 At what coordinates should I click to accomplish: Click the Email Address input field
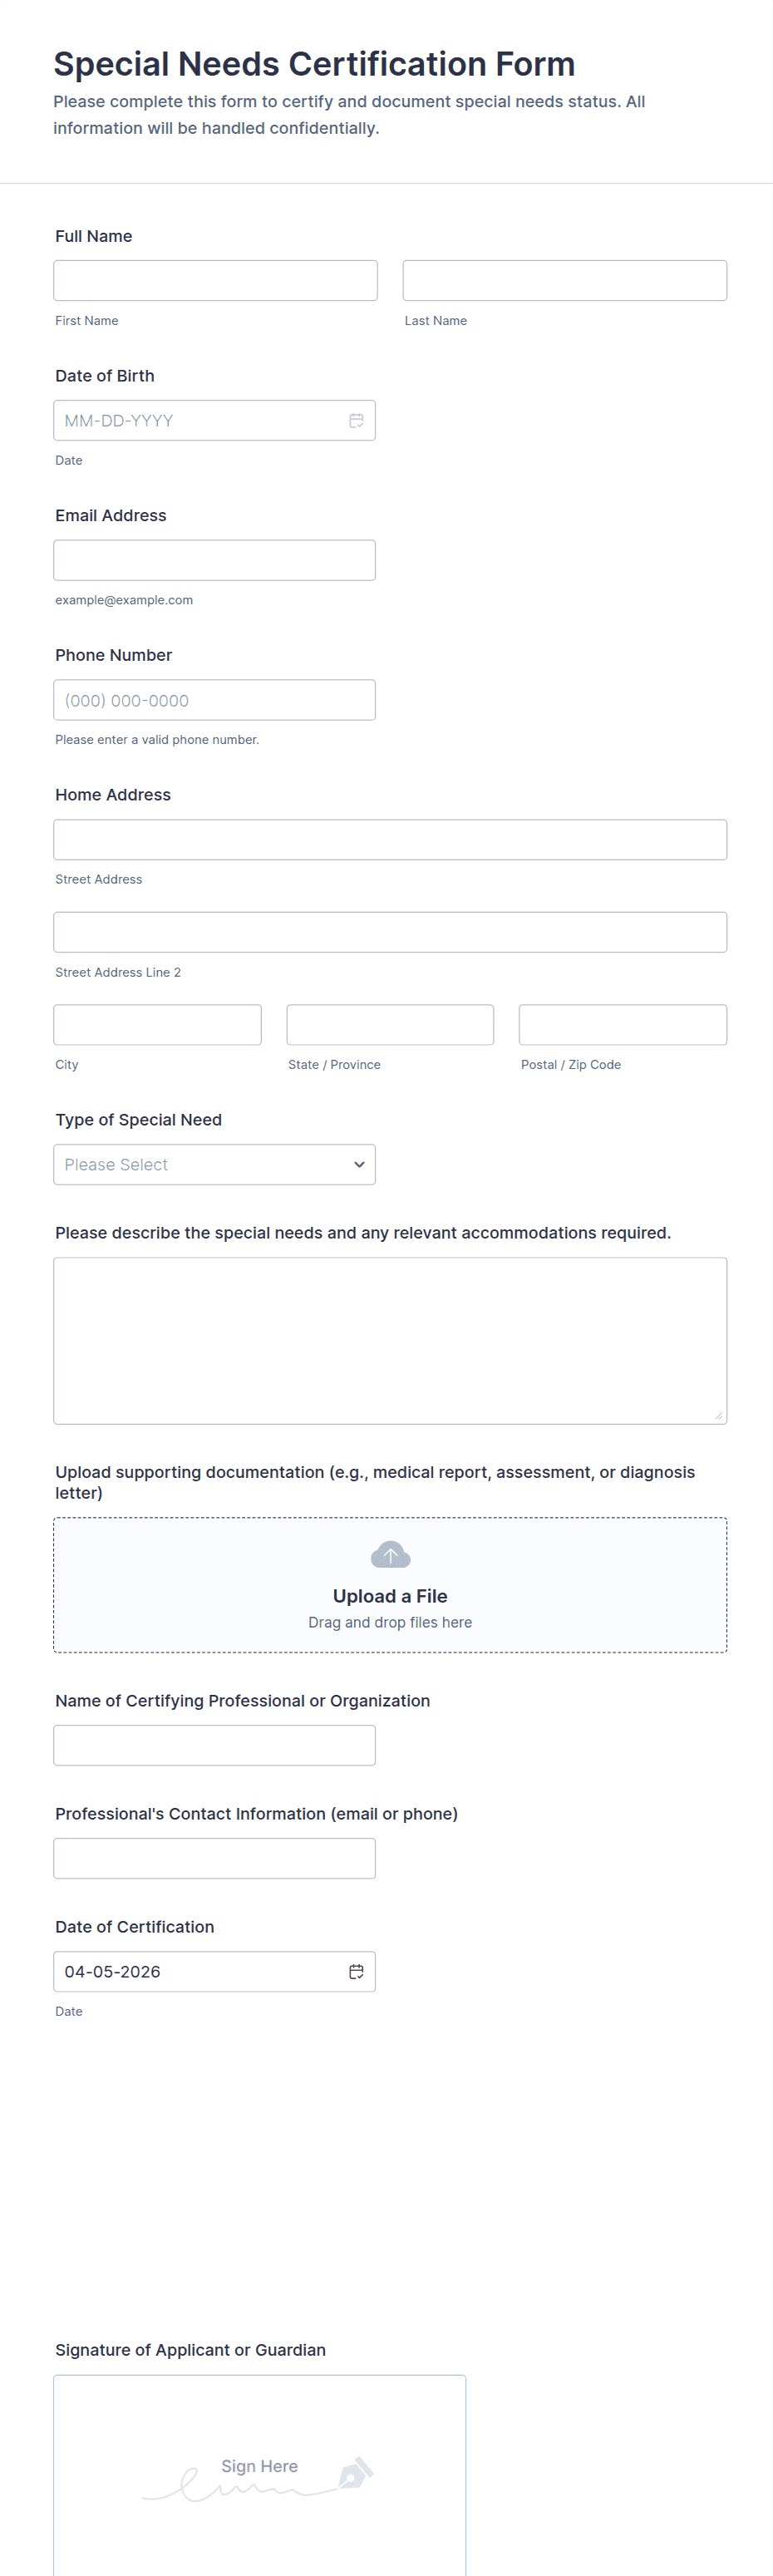214,560
